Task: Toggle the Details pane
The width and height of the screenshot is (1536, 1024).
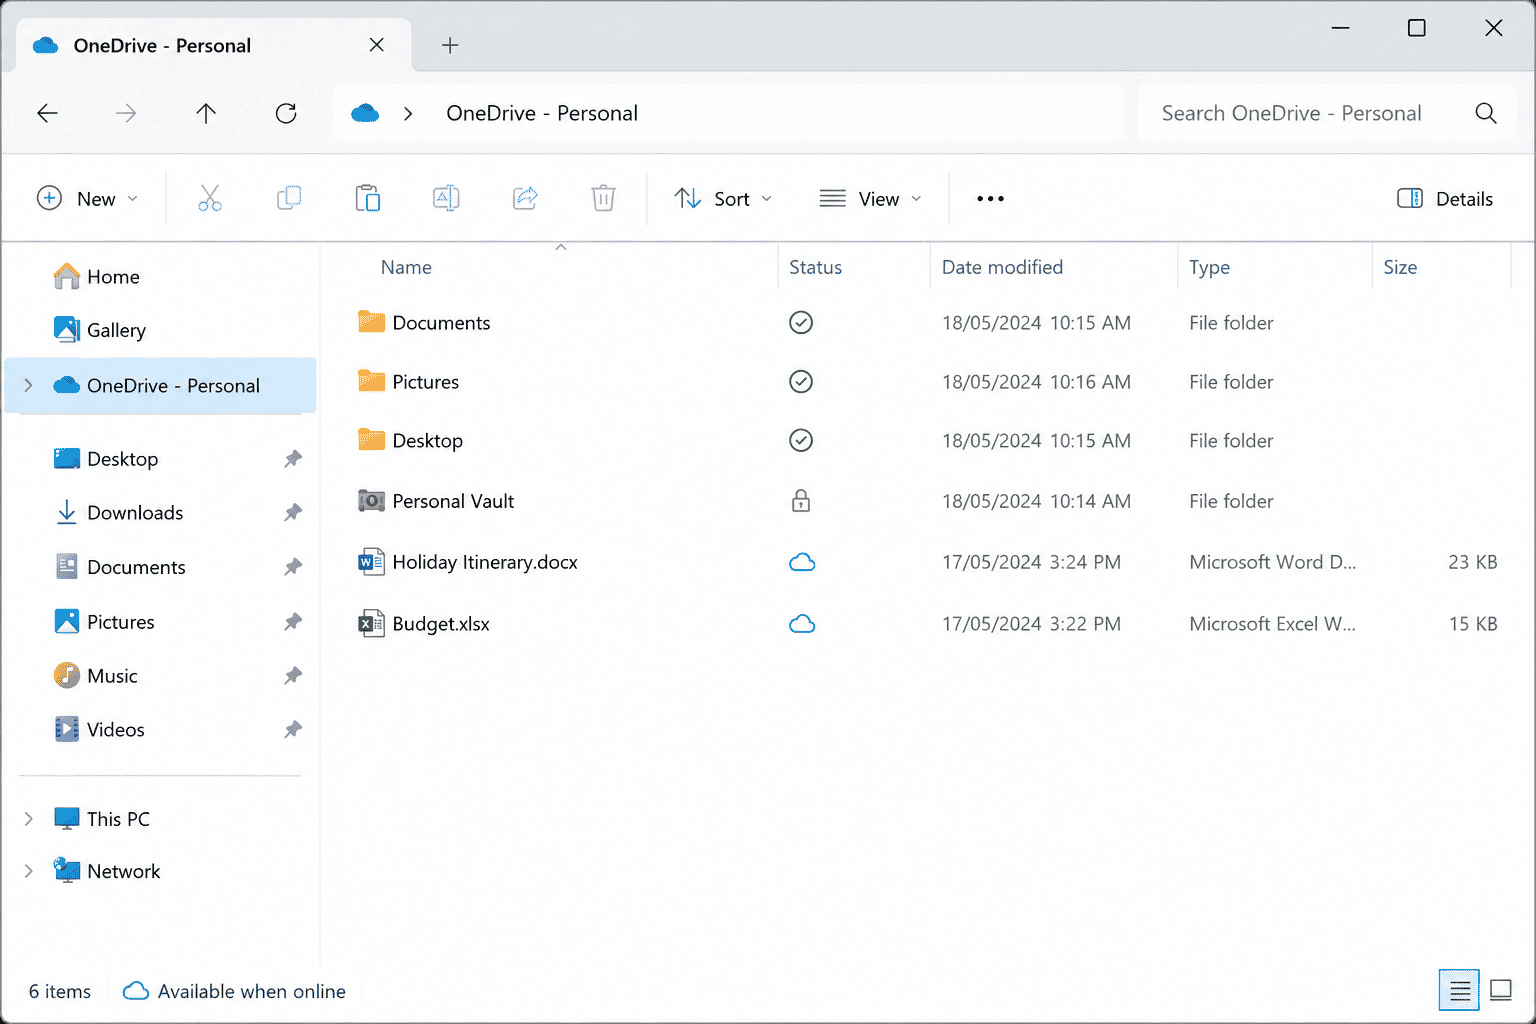Action: click(x=1445, y=198)
